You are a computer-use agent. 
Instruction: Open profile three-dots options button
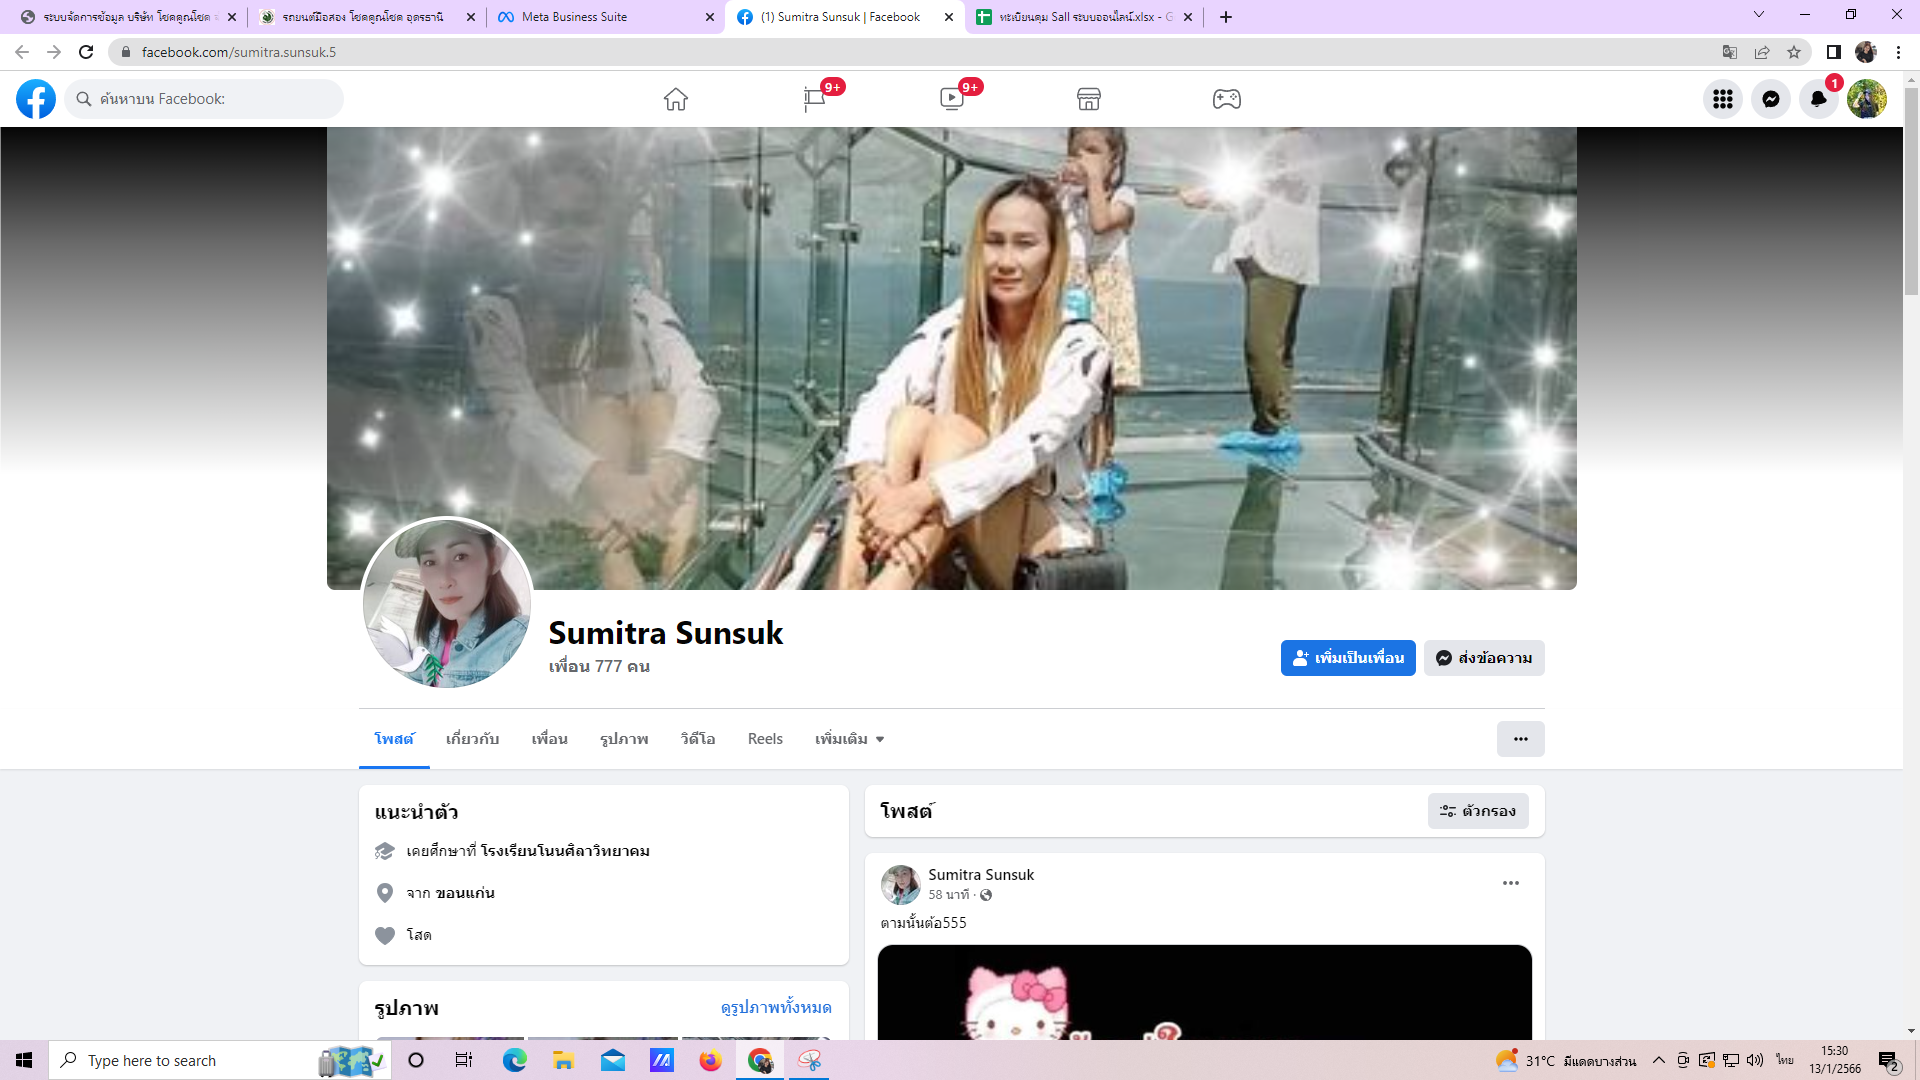[x=1520, y=739]
